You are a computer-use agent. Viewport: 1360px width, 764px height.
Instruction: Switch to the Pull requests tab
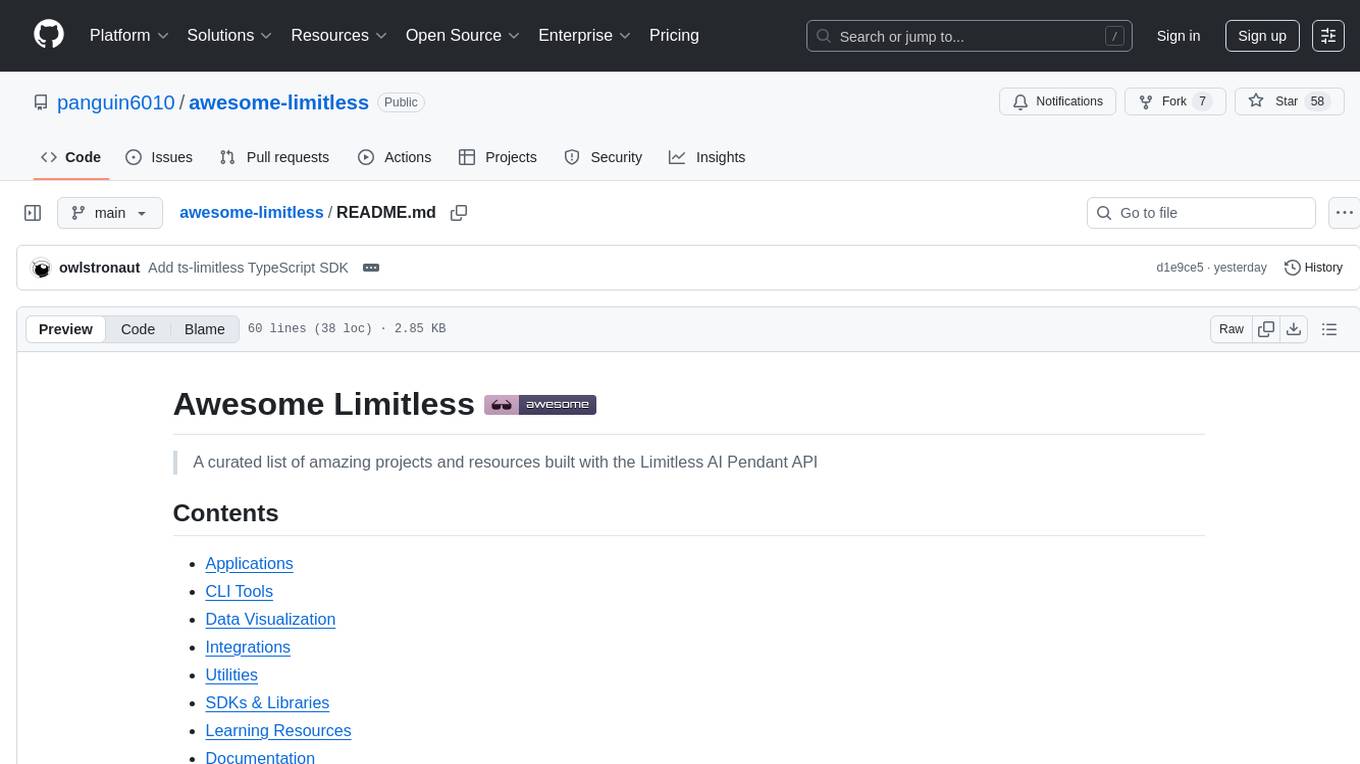[274, 157]
